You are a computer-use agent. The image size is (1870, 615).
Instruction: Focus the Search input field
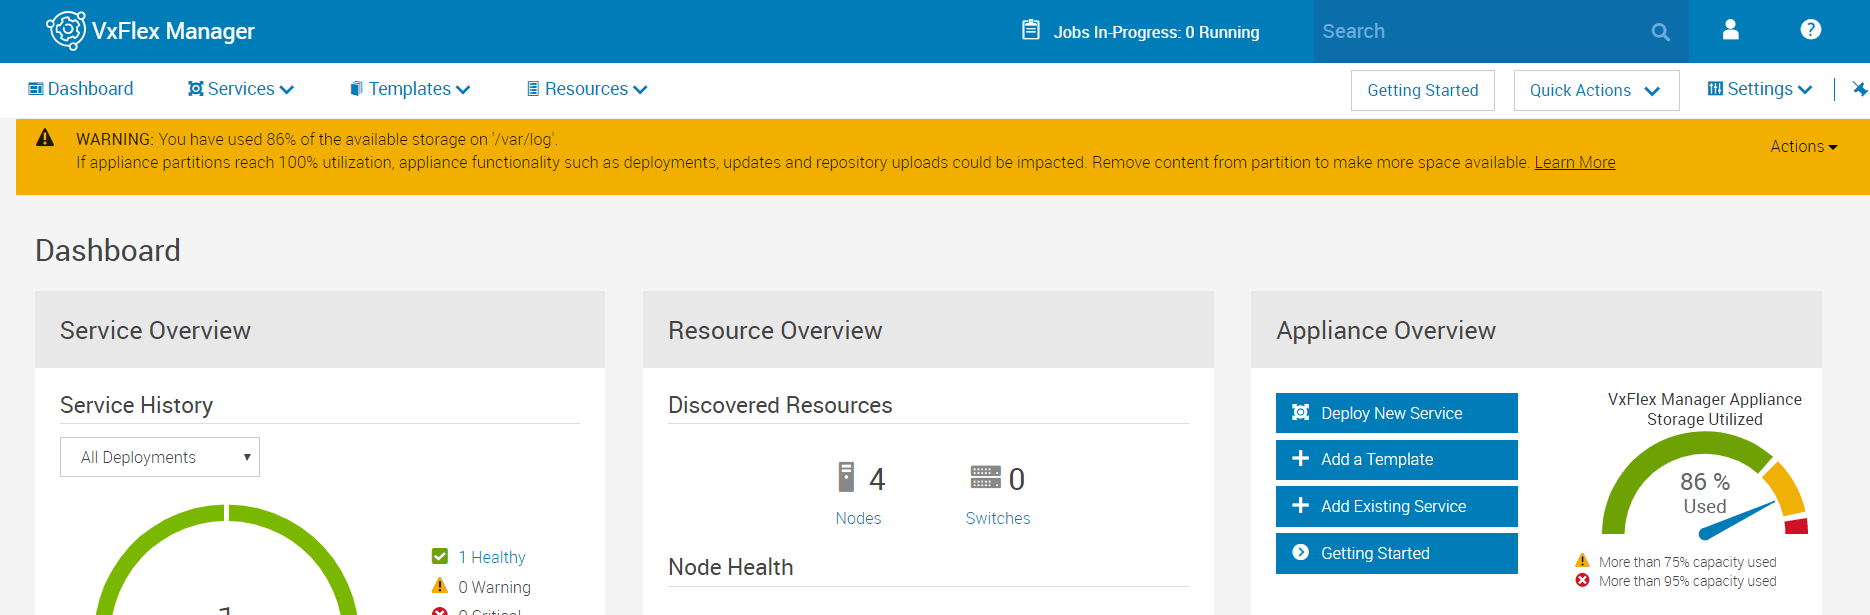click(1480, 31)
